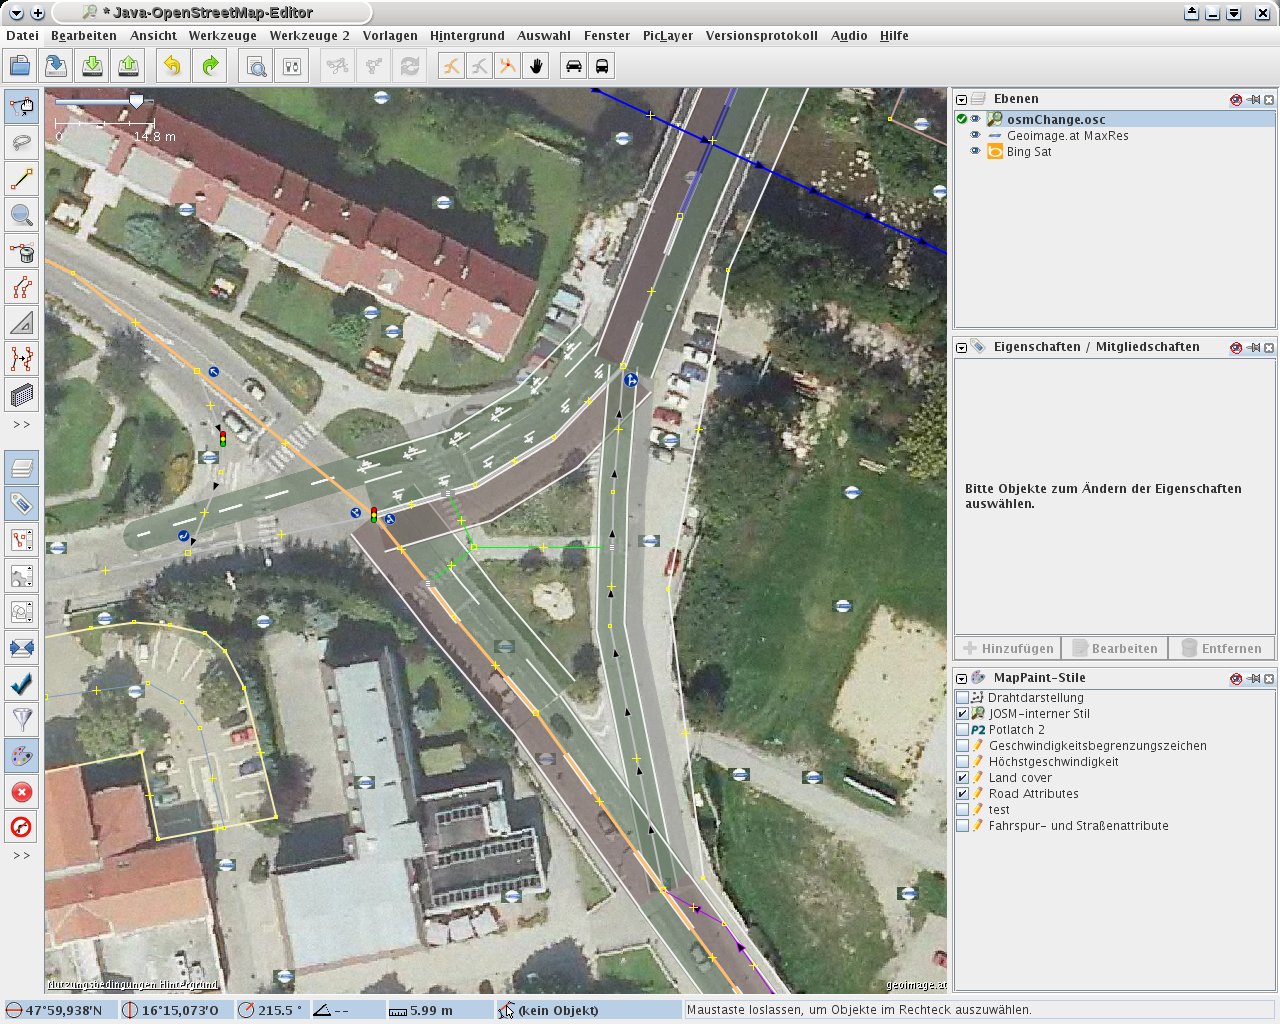Screen dimensions: 1280x1024
Task: Click the black hand toolbar icon
Action: [537, 66]
